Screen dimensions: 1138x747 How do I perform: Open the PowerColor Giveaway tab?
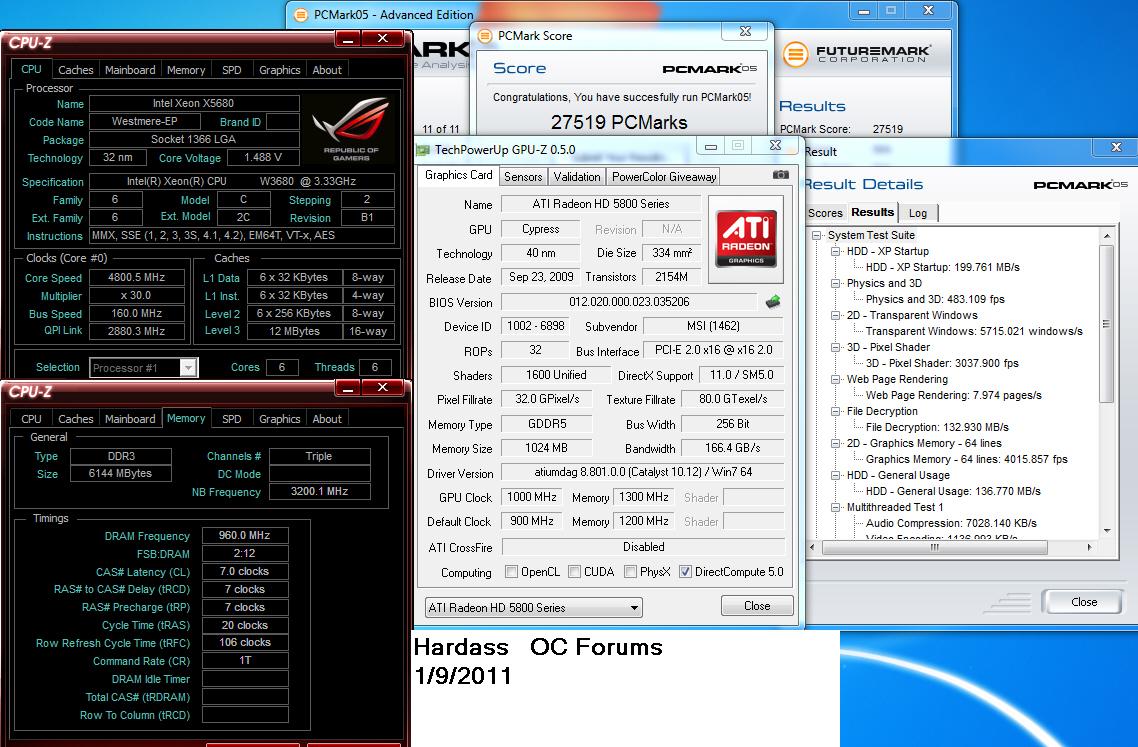tap(664, 176)
